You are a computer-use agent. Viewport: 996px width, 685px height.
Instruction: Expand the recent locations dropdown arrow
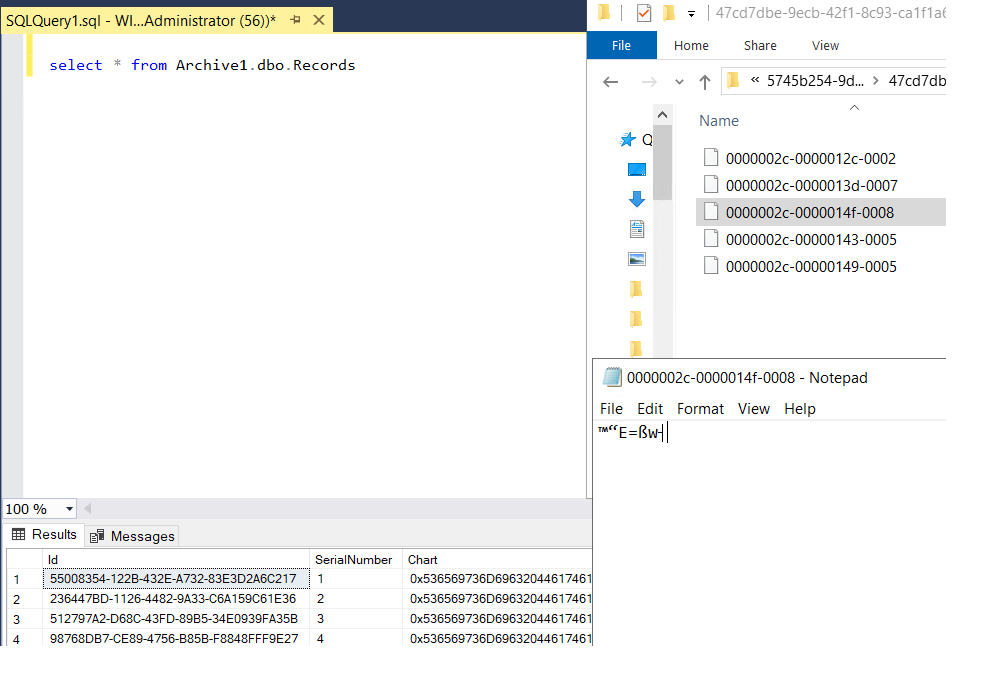click(x=678, y=82)
